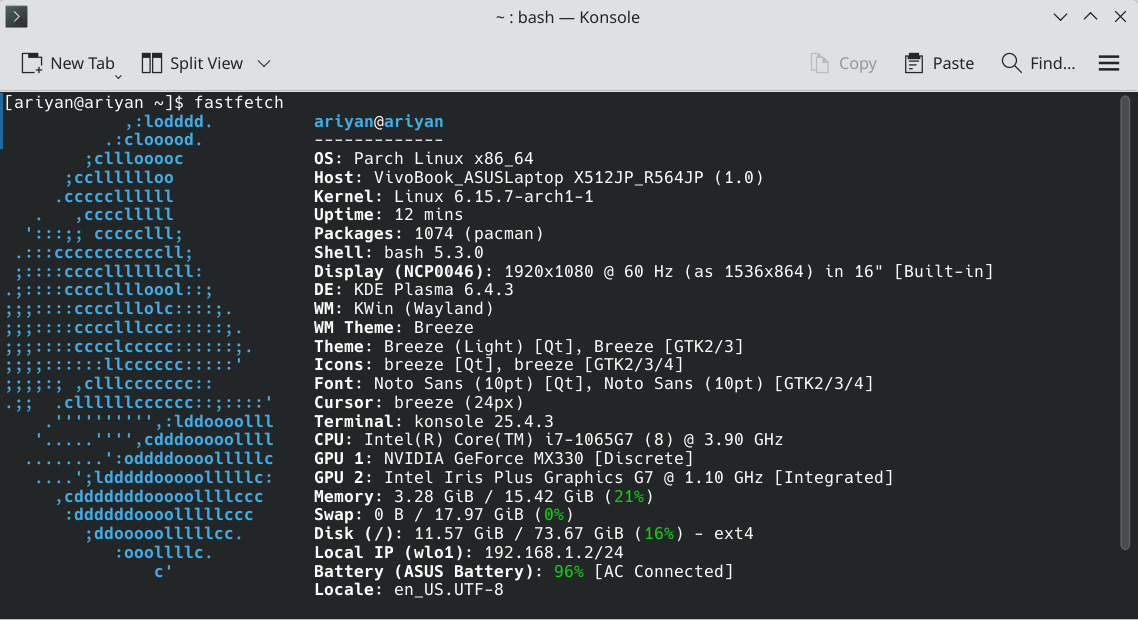Click the Split View button

[192, 63]
